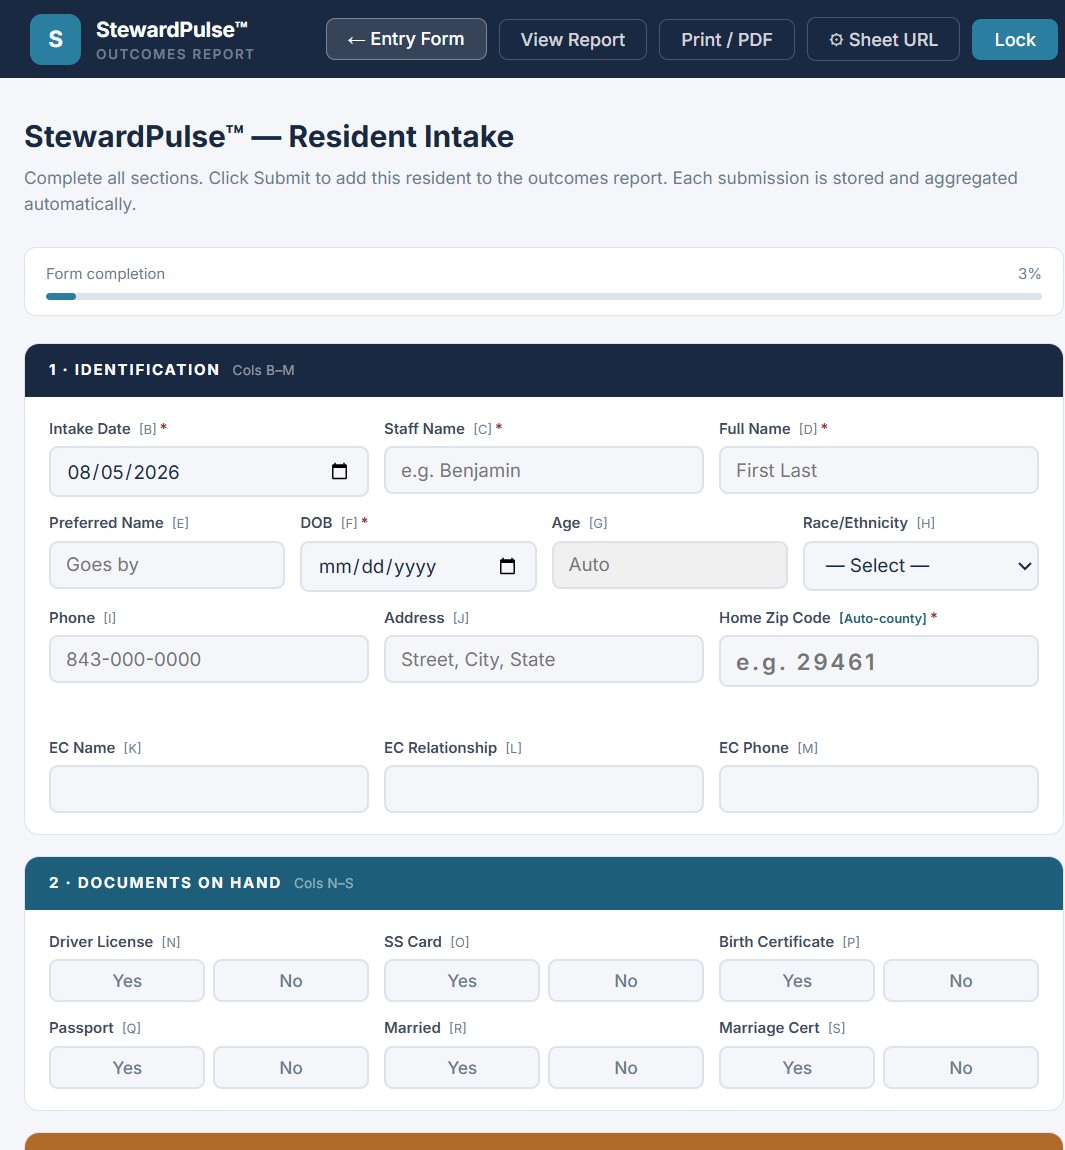Focus the Phone input field

[208, 659]
